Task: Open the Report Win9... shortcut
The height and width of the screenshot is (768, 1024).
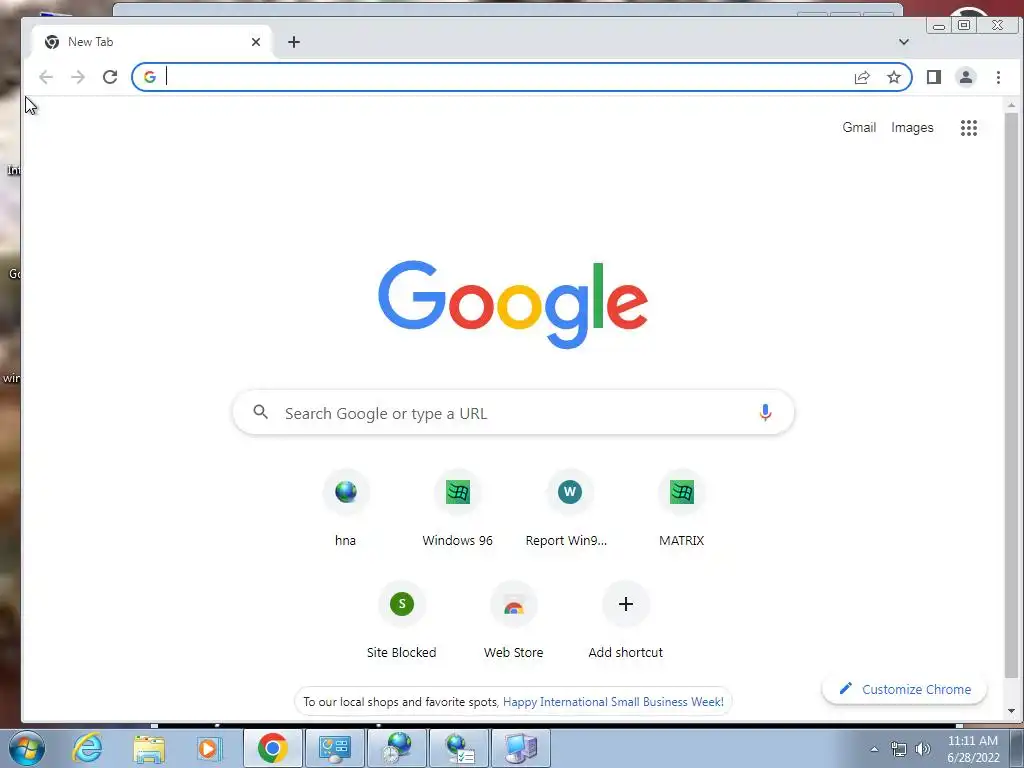Action: [569, 510]
